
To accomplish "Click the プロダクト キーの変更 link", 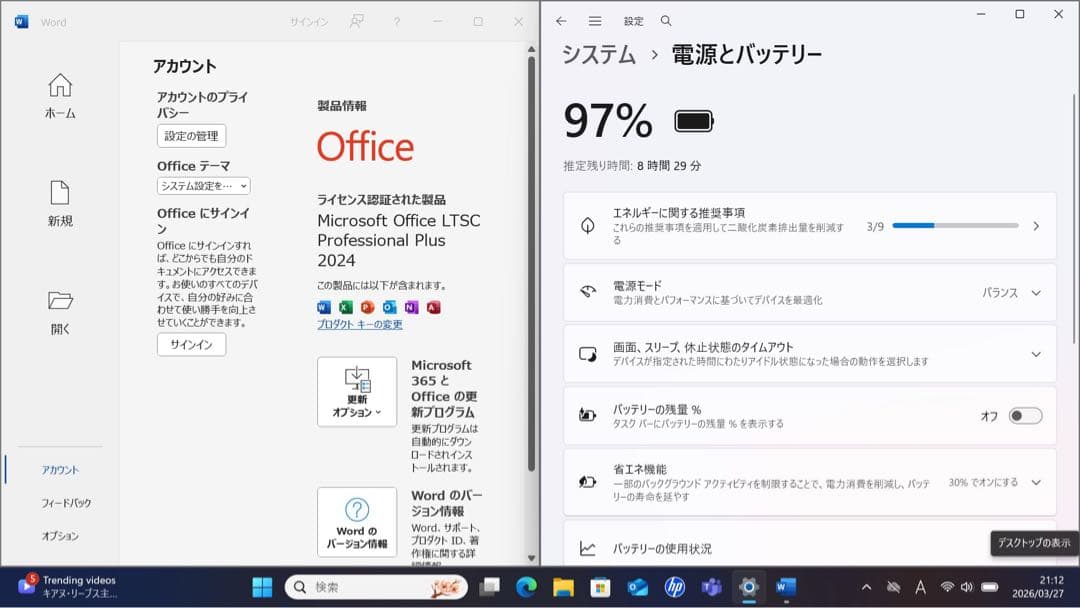I will coord(360,324).
